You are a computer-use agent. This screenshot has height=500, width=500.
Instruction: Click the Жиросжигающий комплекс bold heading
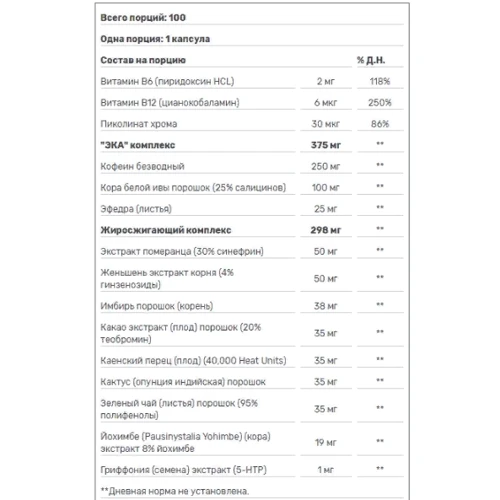[166, 230]
